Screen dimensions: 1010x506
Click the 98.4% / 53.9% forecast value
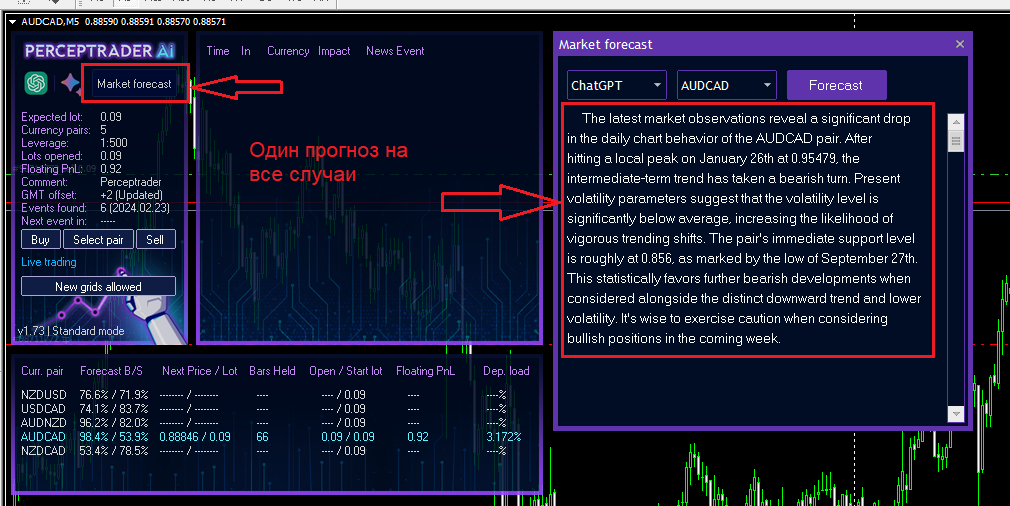point(114,436)
